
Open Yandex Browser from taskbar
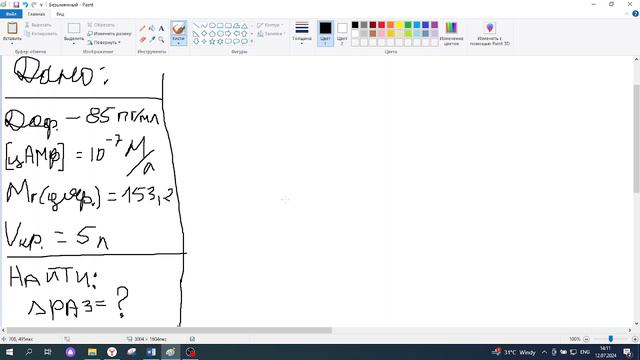click(112, 352)
